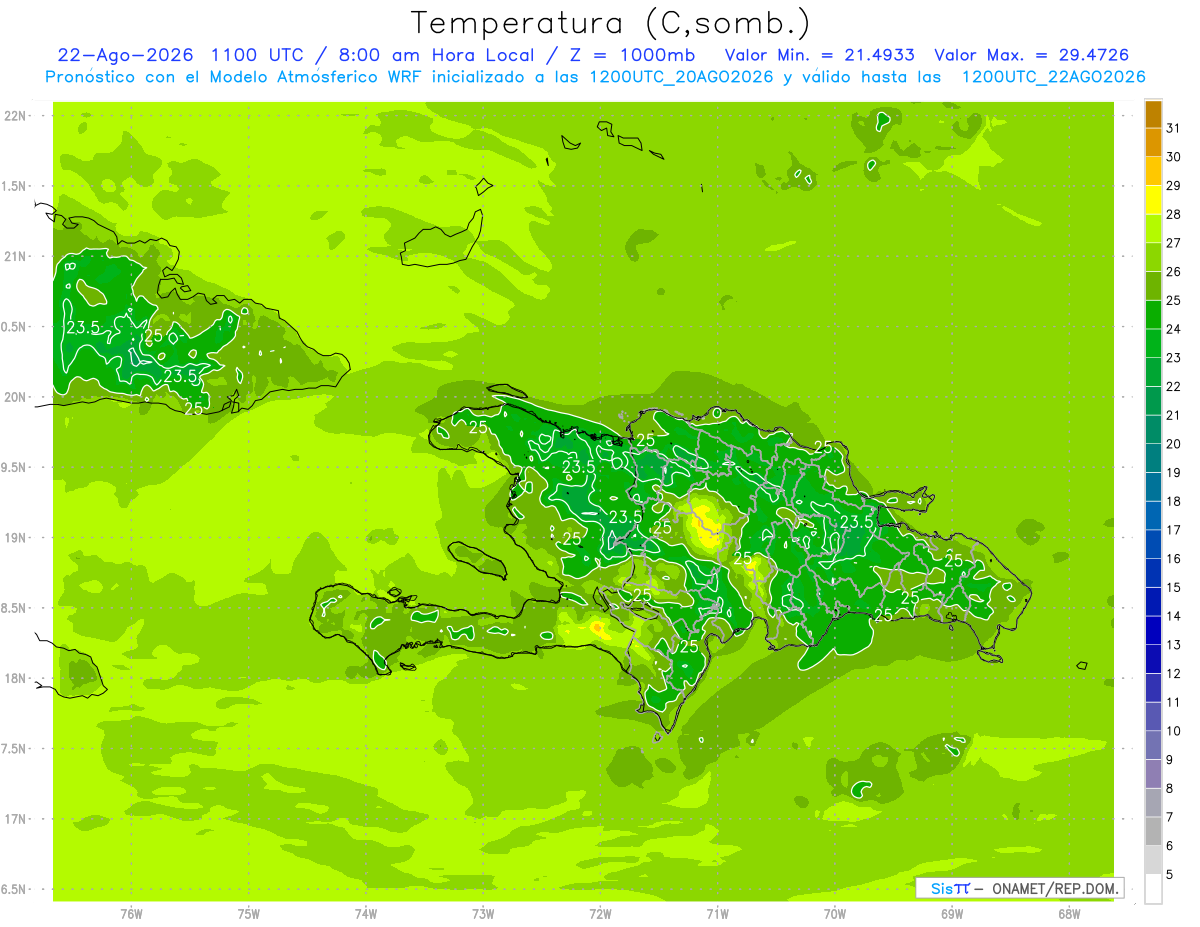Click the "71W" longitude label
Viewport: 1200px width, 927px height.
coord(717,913)
